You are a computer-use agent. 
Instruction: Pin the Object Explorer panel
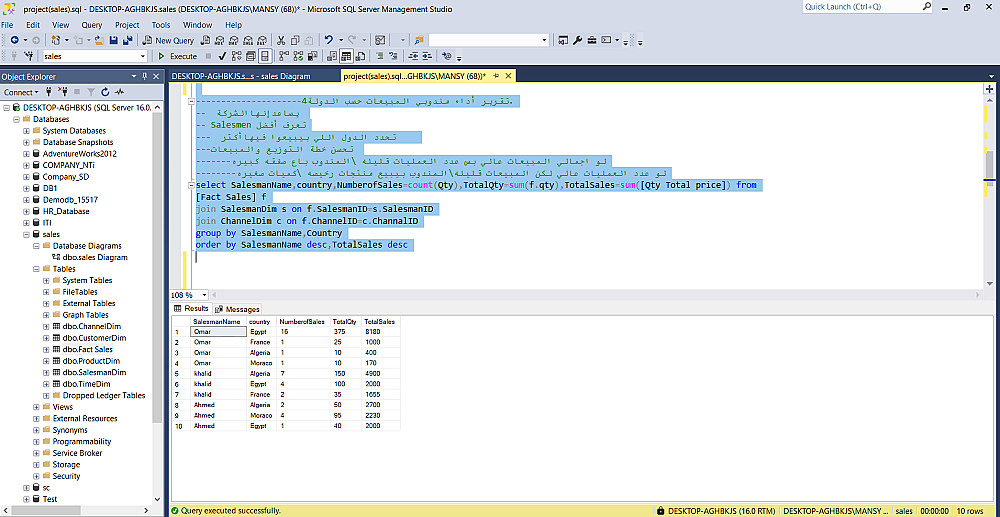145,76
